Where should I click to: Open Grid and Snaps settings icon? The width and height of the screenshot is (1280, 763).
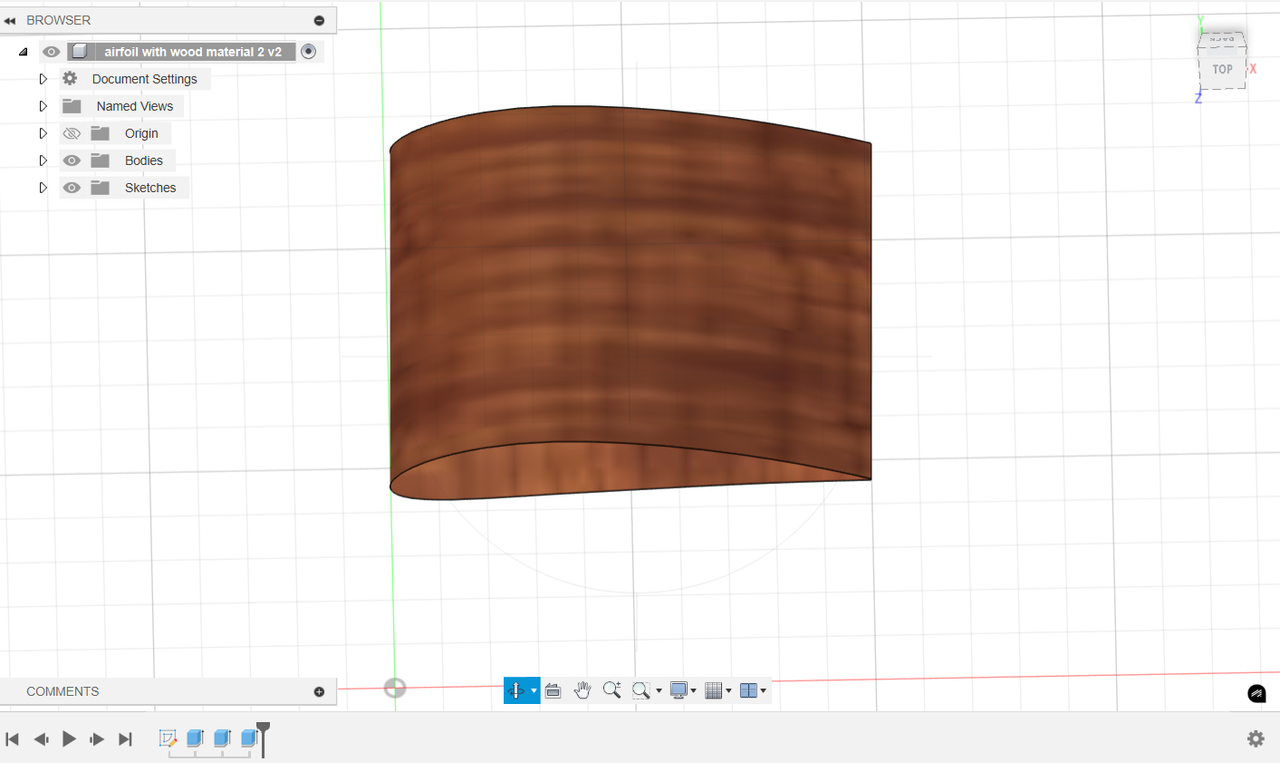(x=713, y=690)
